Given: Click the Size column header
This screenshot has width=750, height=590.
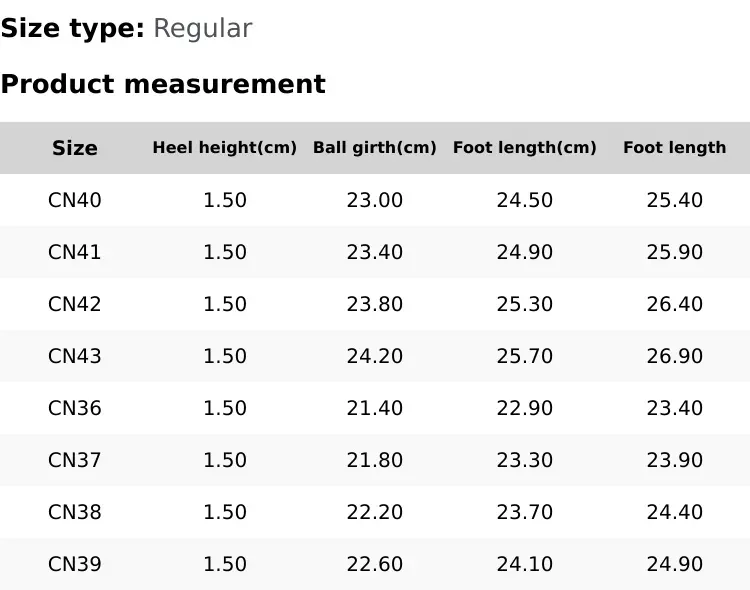Looking at the screenshot, I should [75, 148].
